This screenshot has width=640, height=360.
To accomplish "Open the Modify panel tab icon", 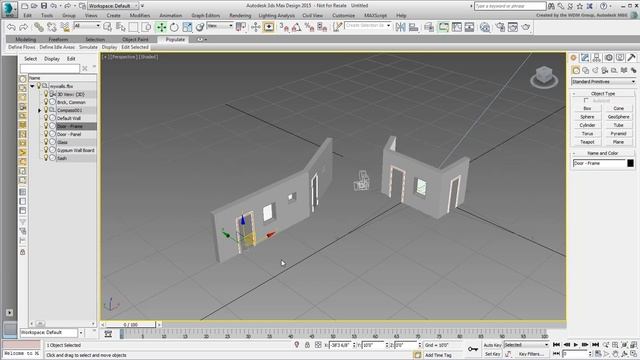I will click(585, 58).
